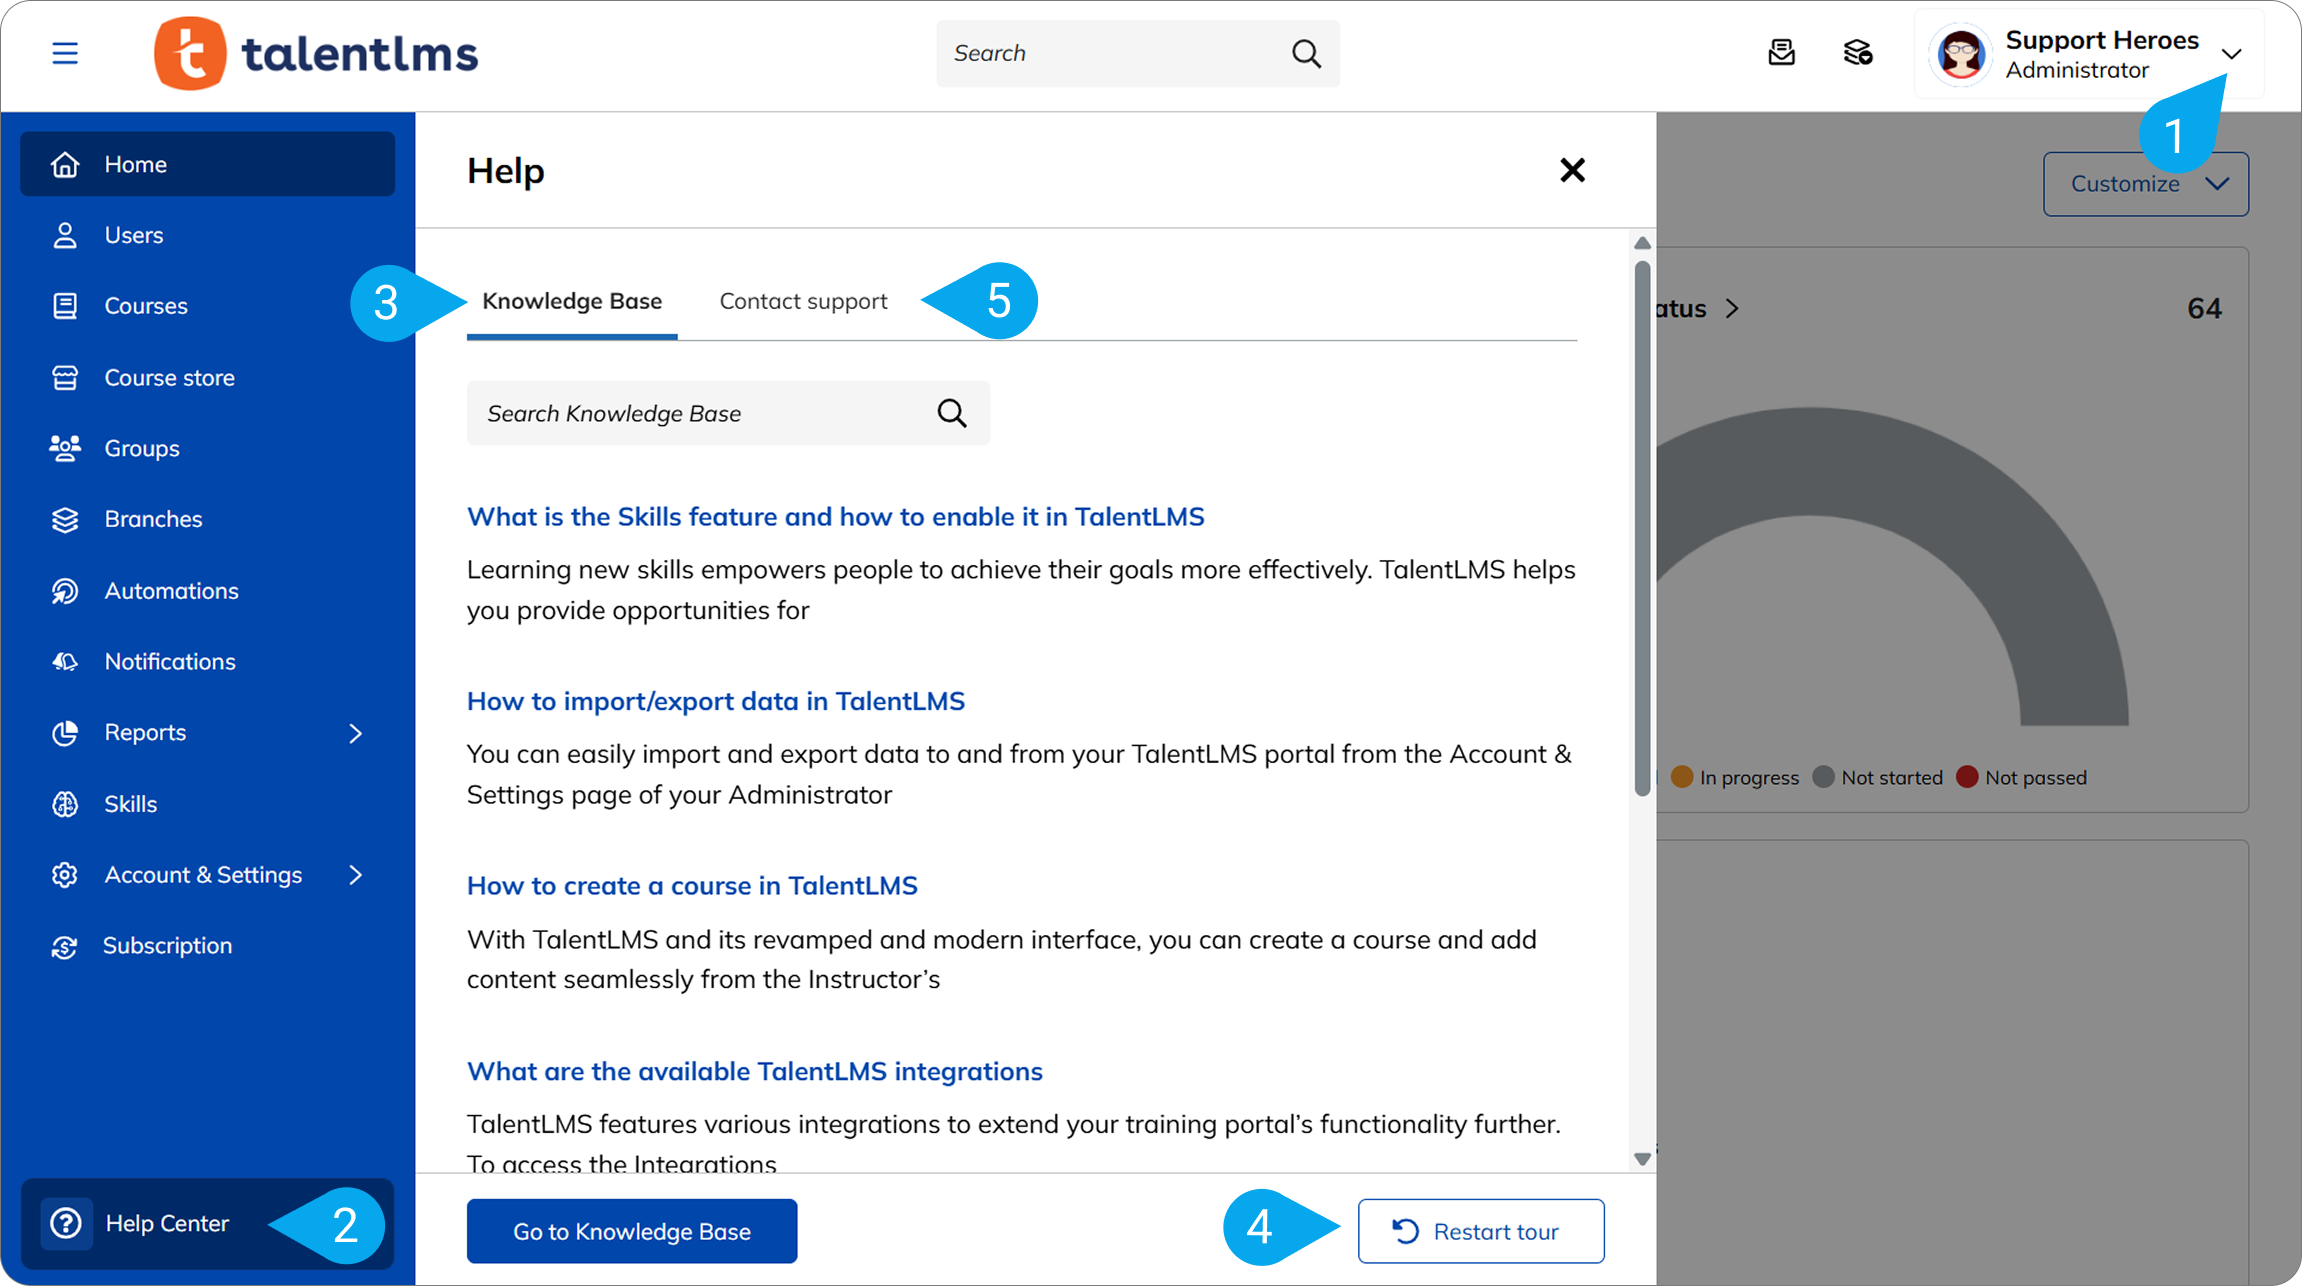Click the Subscription sidebar icon
This screenshot has width=2302, height=1286.
click(65, 946)
